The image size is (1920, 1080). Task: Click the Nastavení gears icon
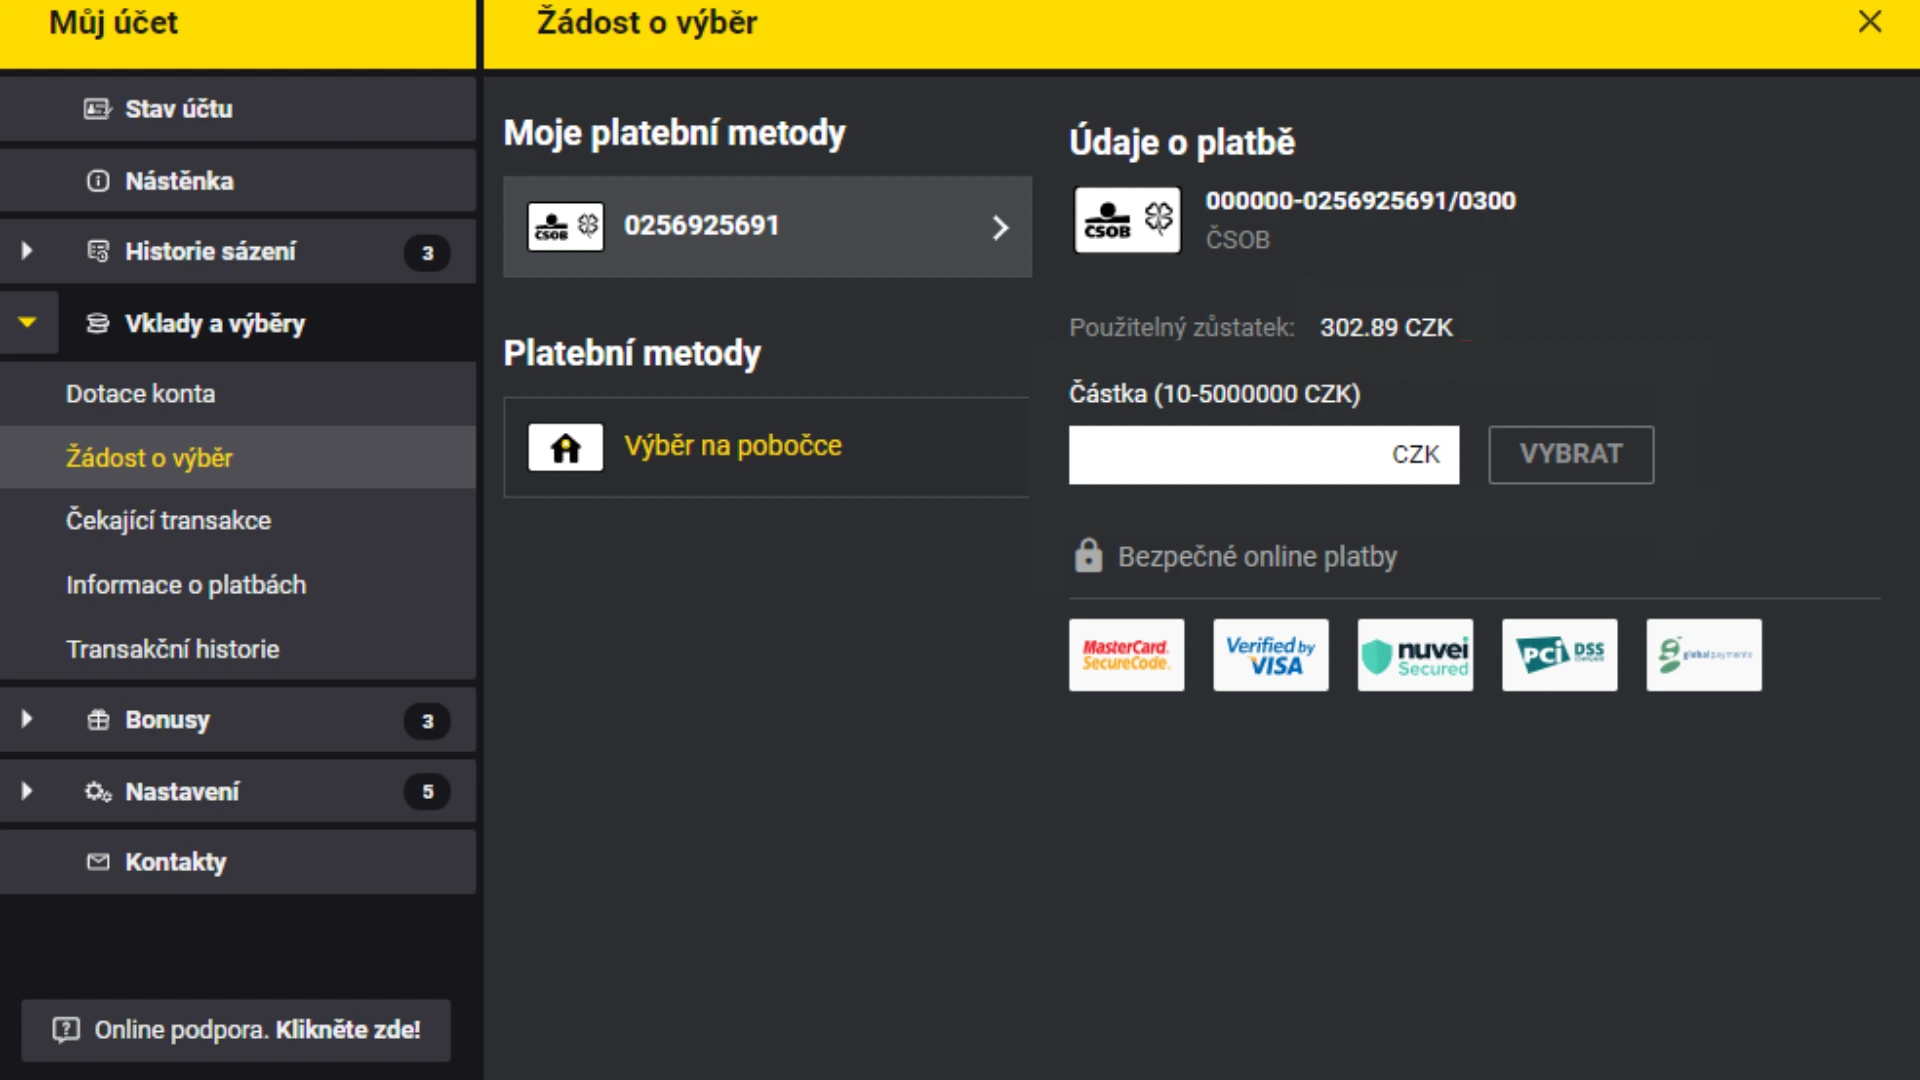pos(97,792)
